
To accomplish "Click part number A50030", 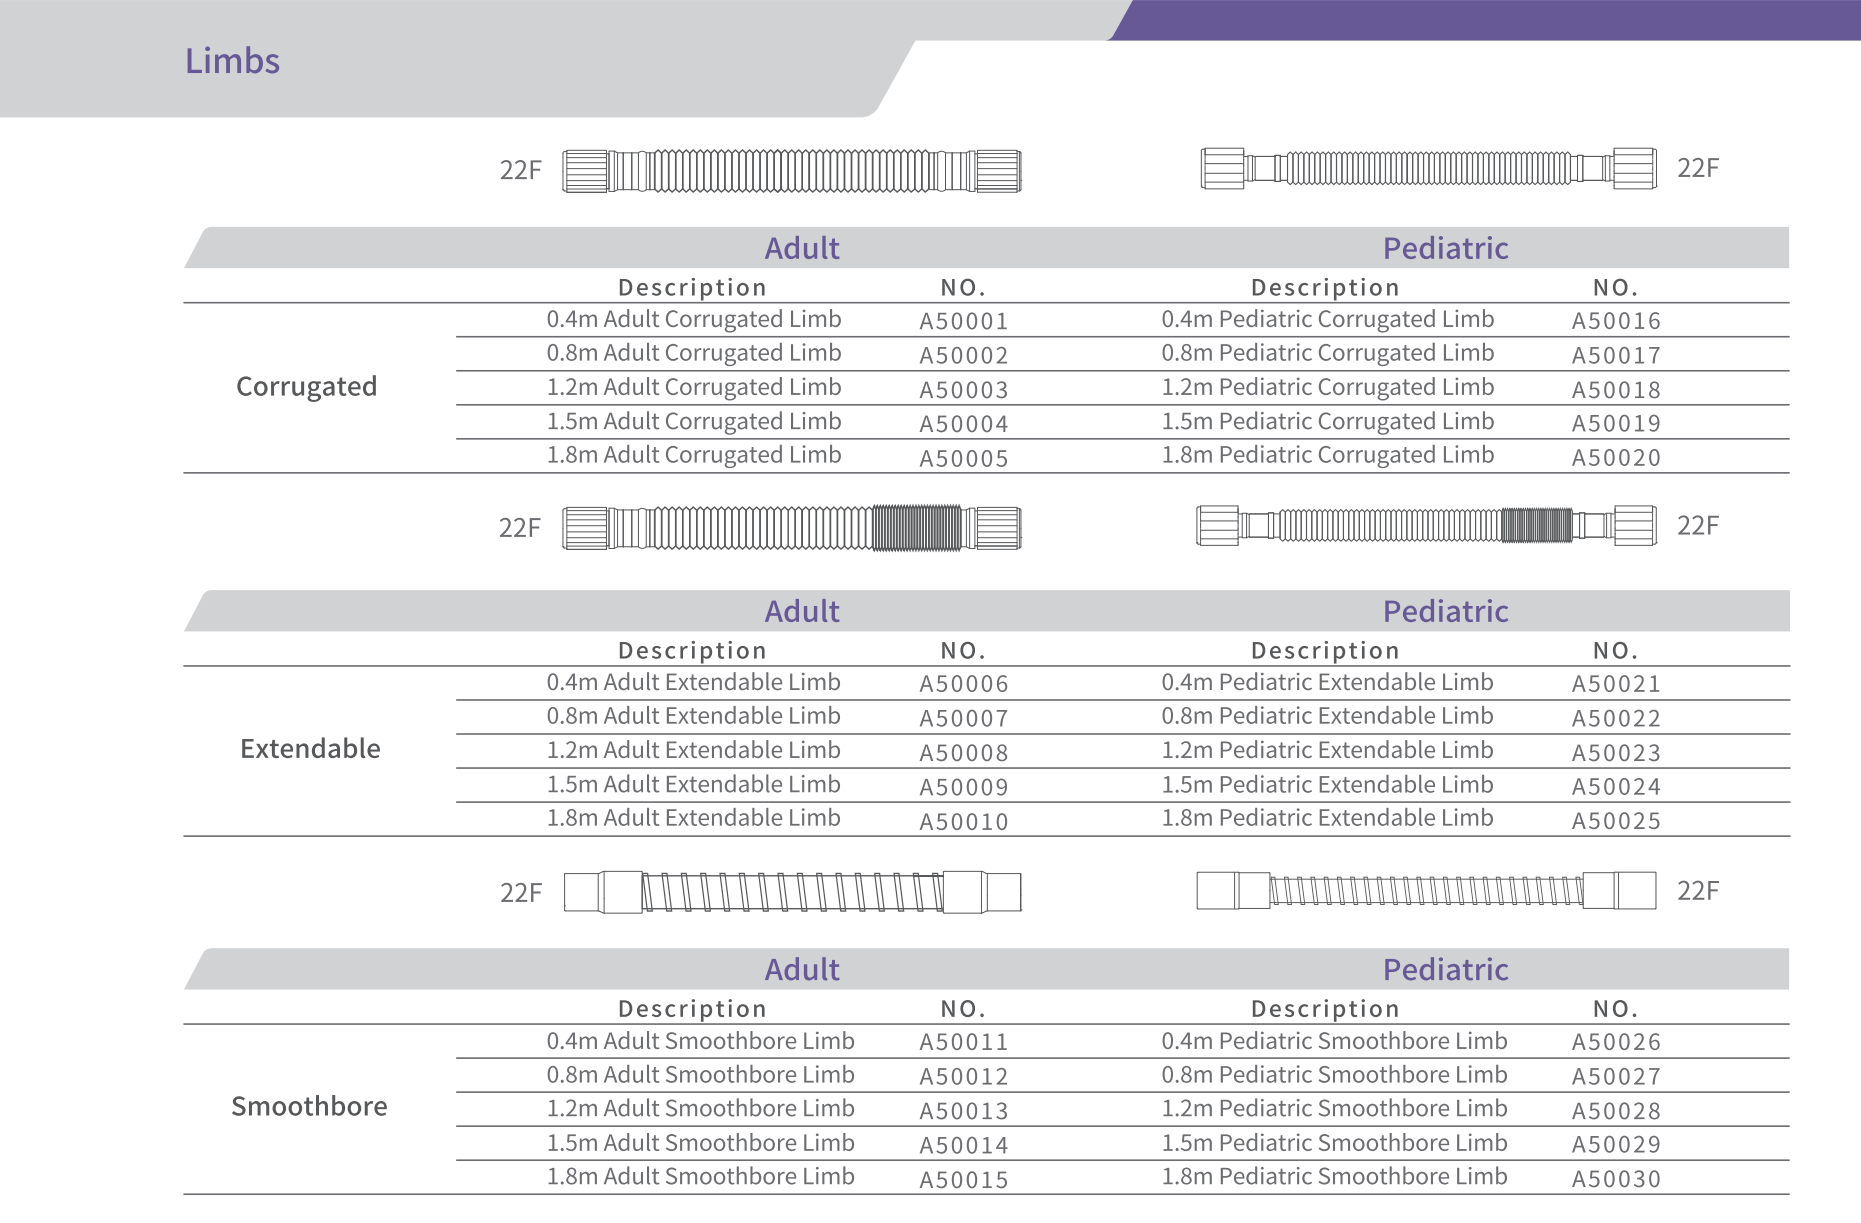I will (1615, 1179).
